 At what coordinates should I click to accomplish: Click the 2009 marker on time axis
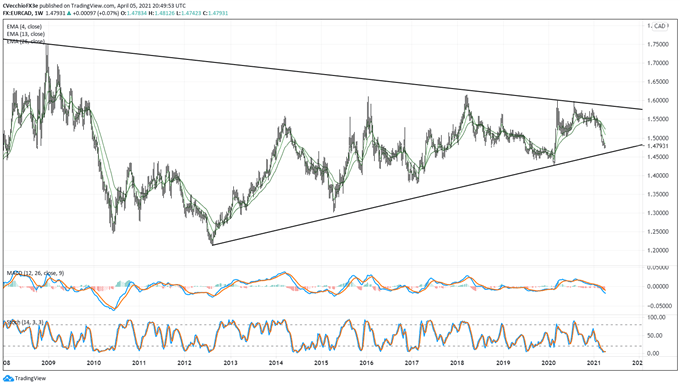click(x=48, y=363)
